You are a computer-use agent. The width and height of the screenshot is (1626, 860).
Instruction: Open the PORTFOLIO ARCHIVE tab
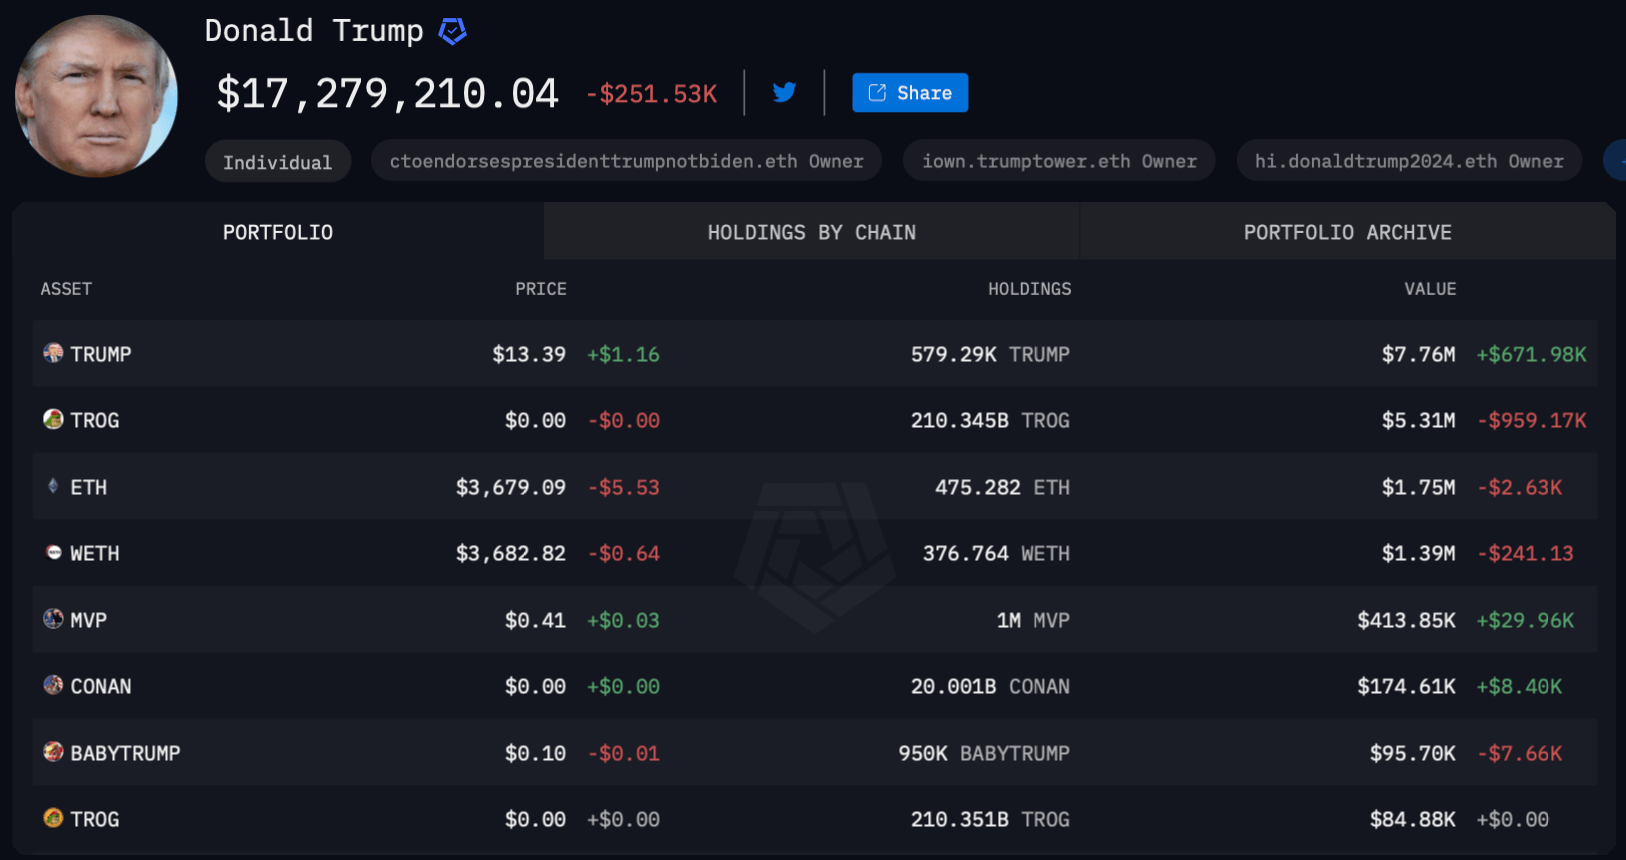(x=1348, y=232)
